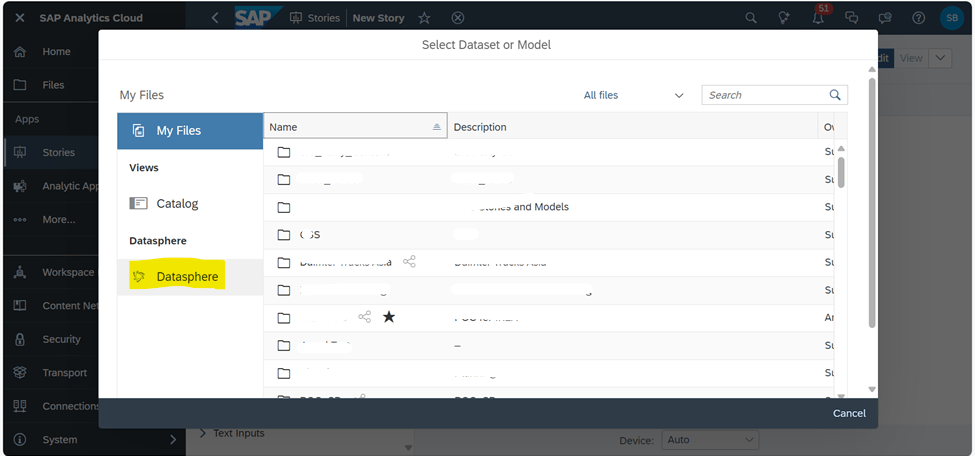Screen dimensions: 975x456
Task: Click the Workspace icon in the sidebar
Action: click(20, 272)
